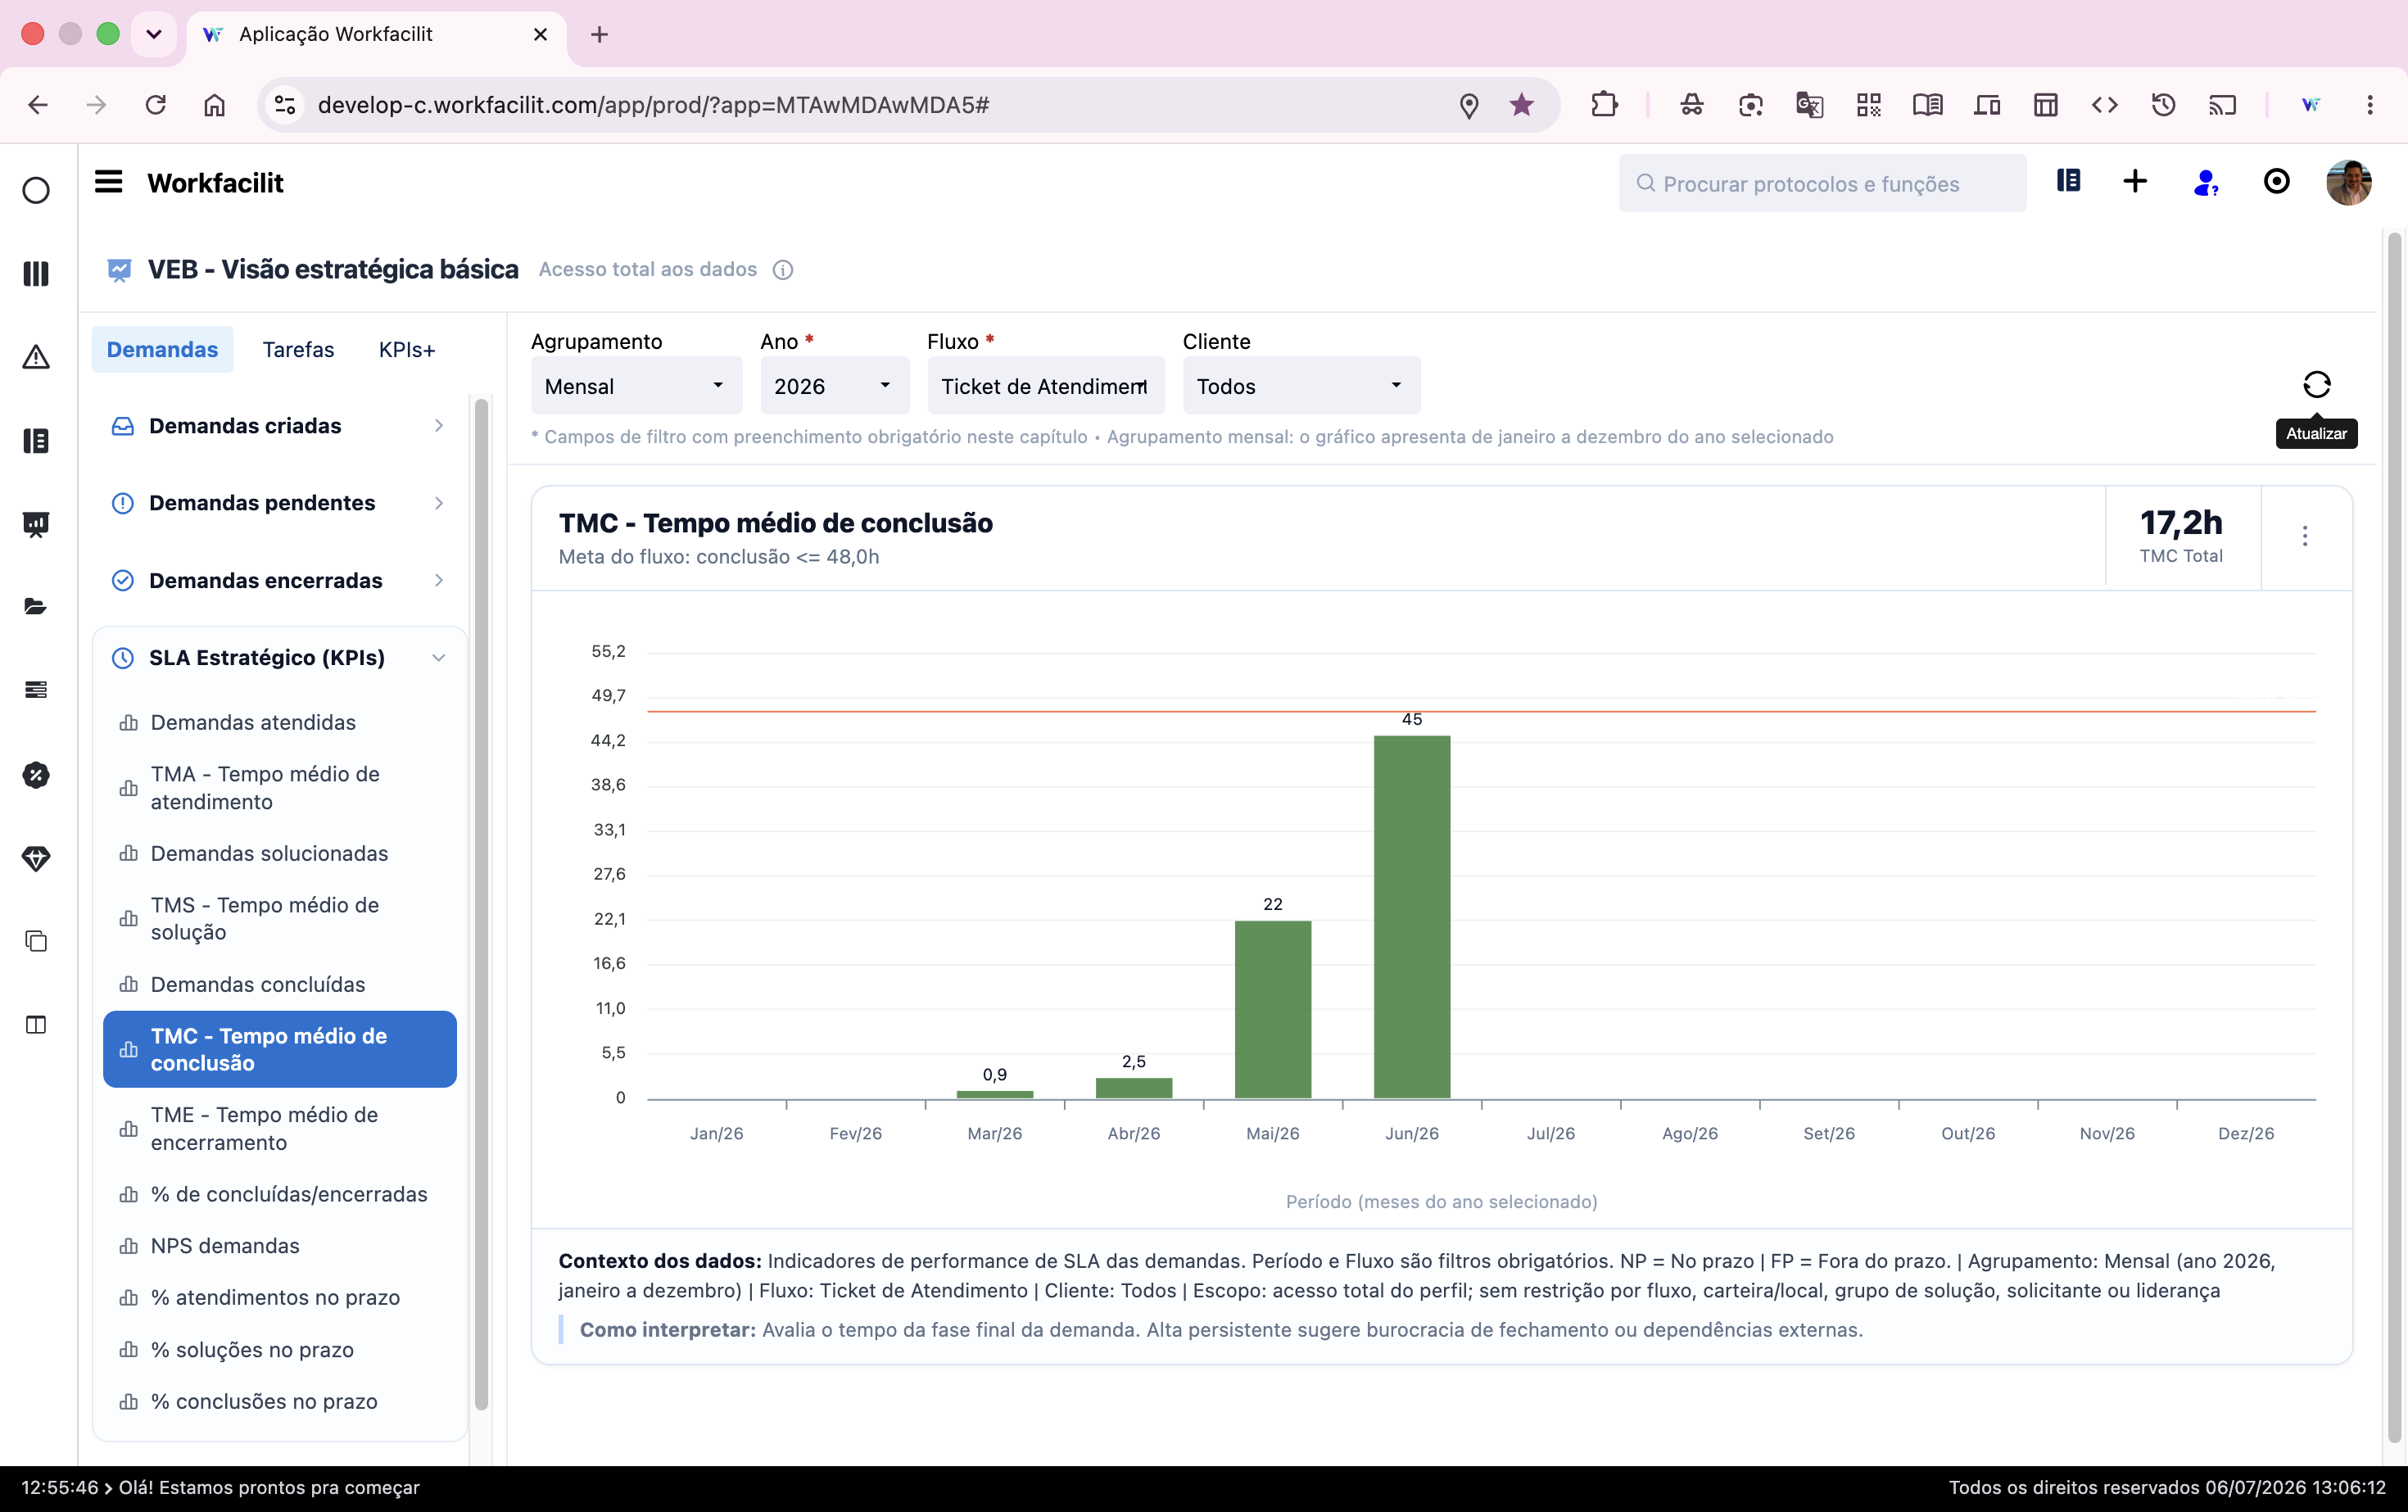Open browser three-dot menu
Image resolution: width=2408 pixels, height=1512 pixels.
[x=2370, y=105]
